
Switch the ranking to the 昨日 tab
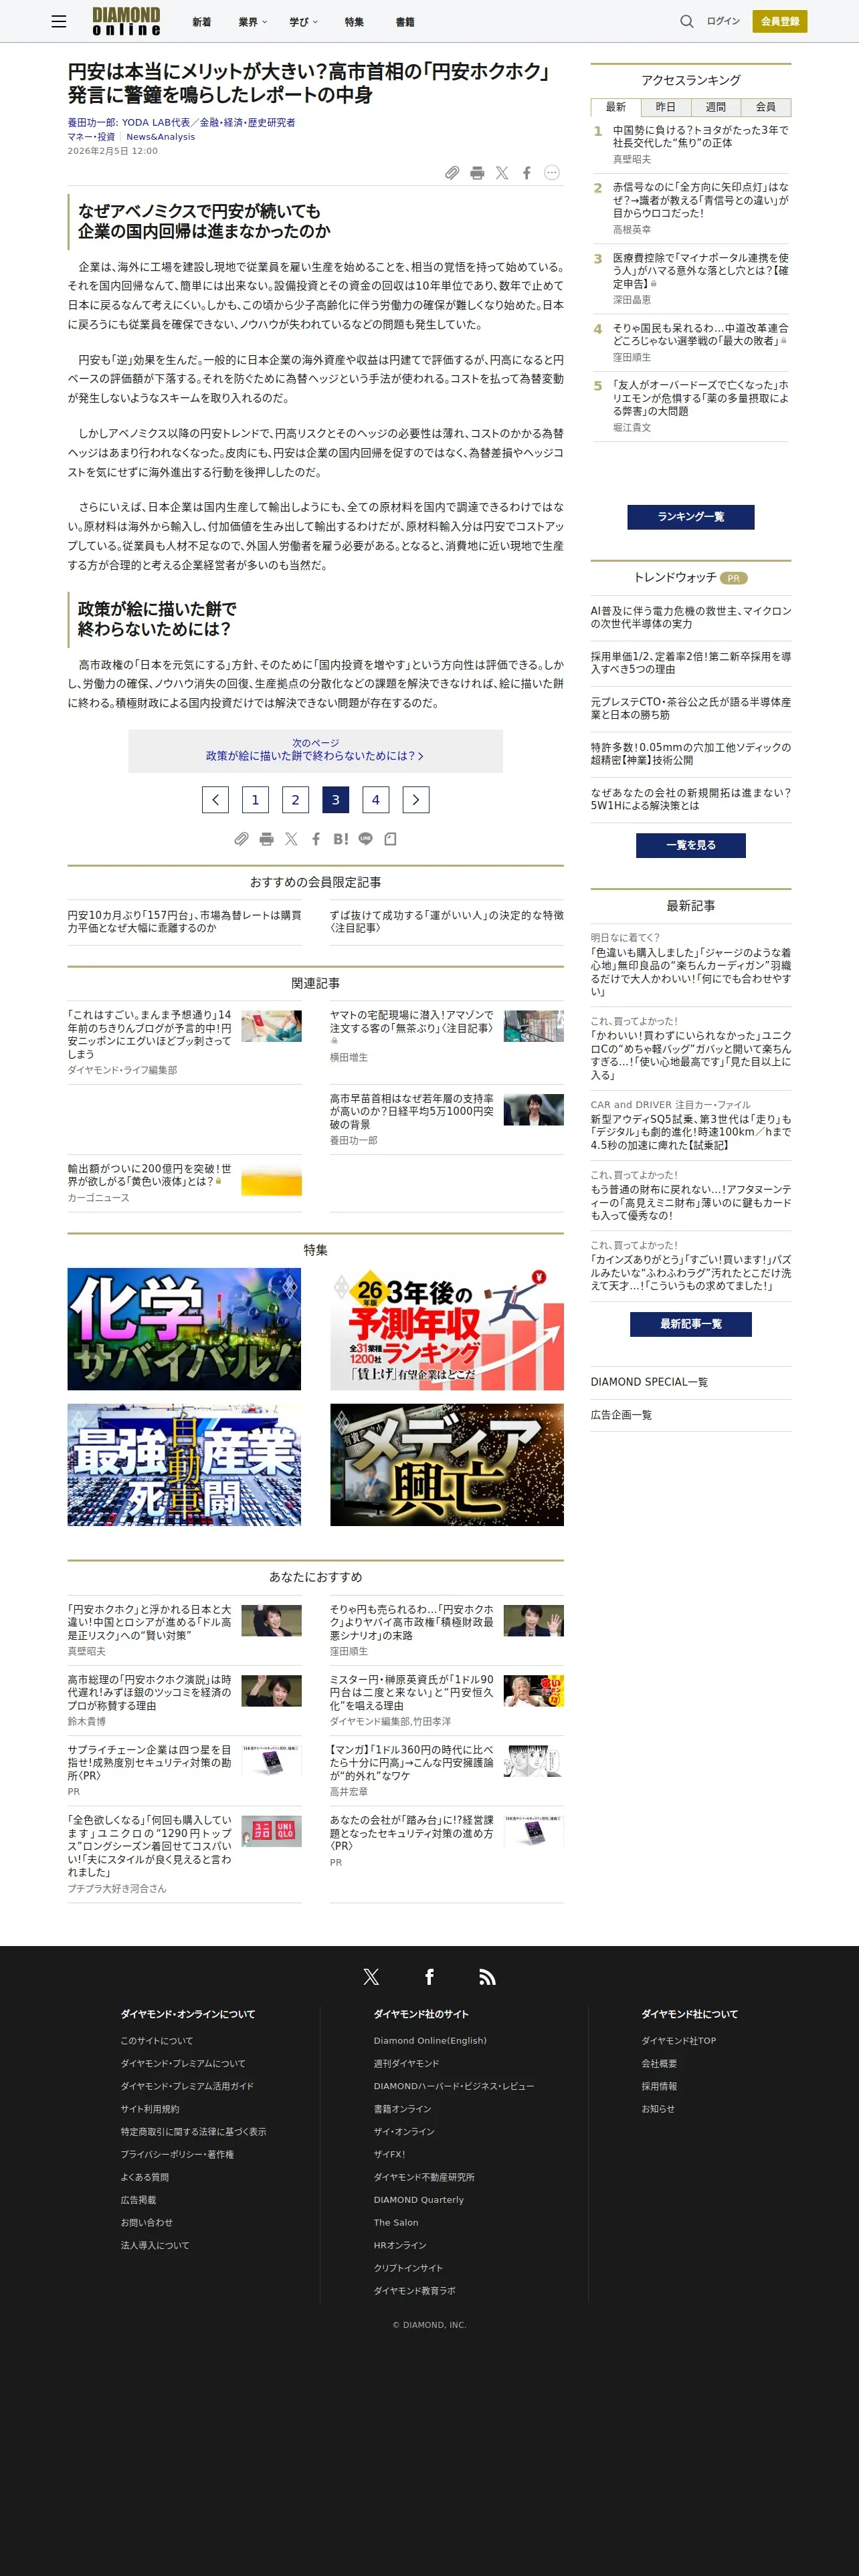tap(666, 107)
